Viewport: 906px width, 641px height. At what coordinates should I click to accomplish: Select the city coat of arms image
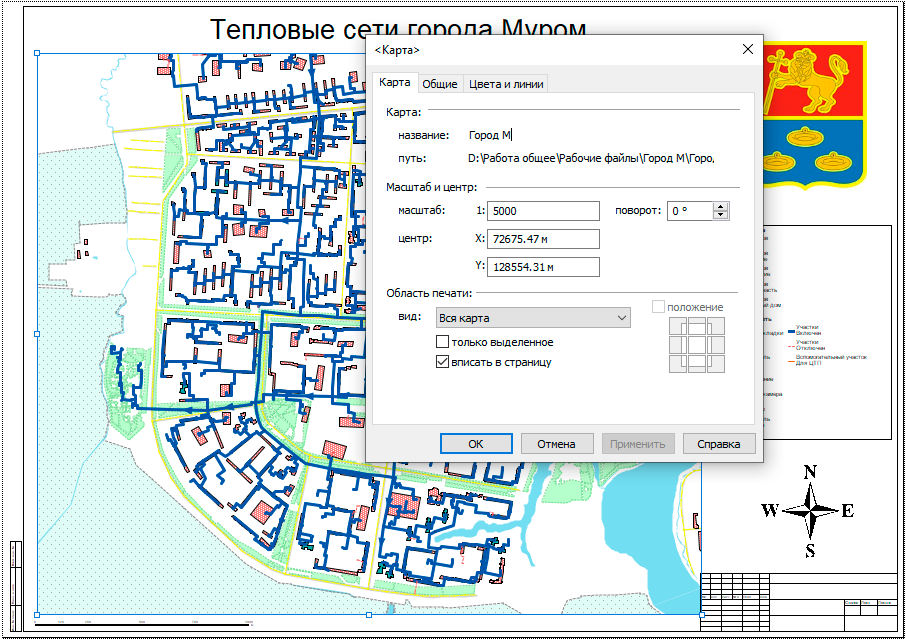click(x=812, y=114)
